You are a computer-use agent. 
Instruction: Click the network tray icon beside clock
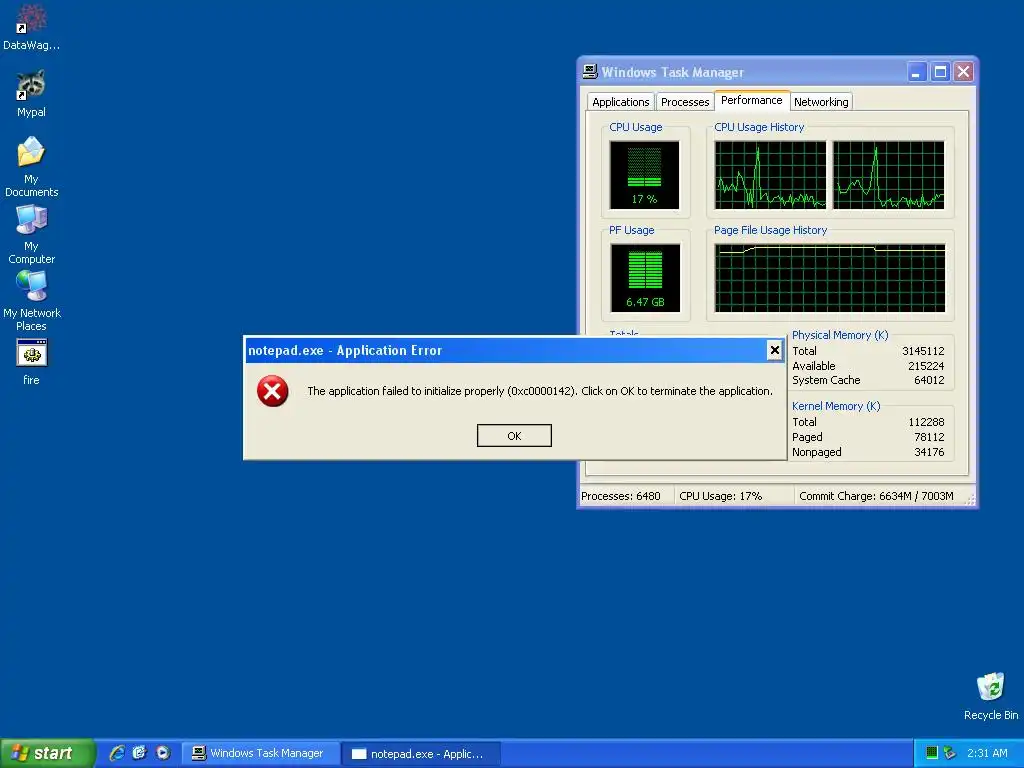pyautogui.click(x=950, y=753)
